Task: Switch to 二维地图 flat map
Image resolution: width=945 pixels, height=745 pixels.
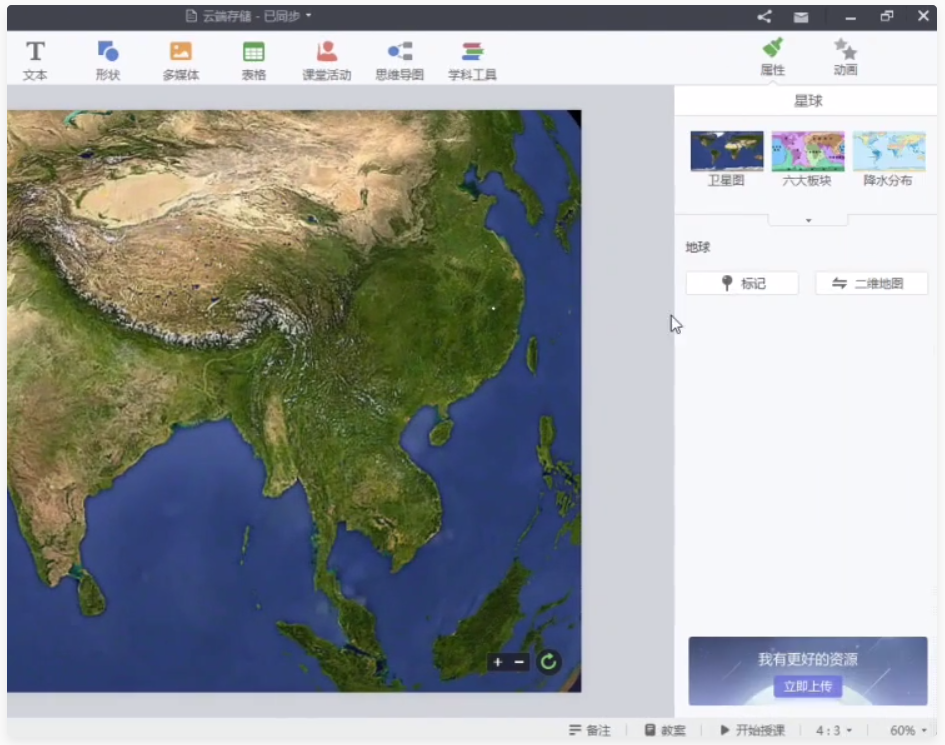Action: pyautogui.click(x=871, y=283)
